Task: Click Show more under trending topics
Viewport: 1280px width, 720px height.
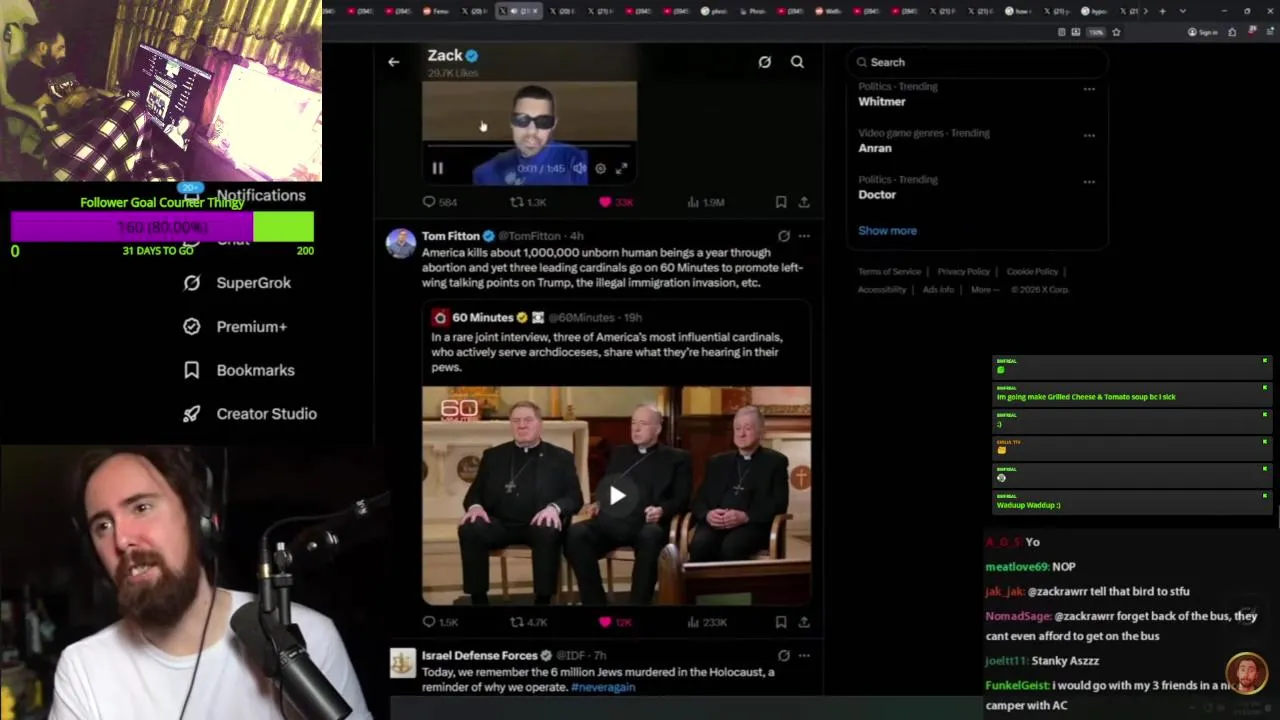Action: click(x=887, y=231)
